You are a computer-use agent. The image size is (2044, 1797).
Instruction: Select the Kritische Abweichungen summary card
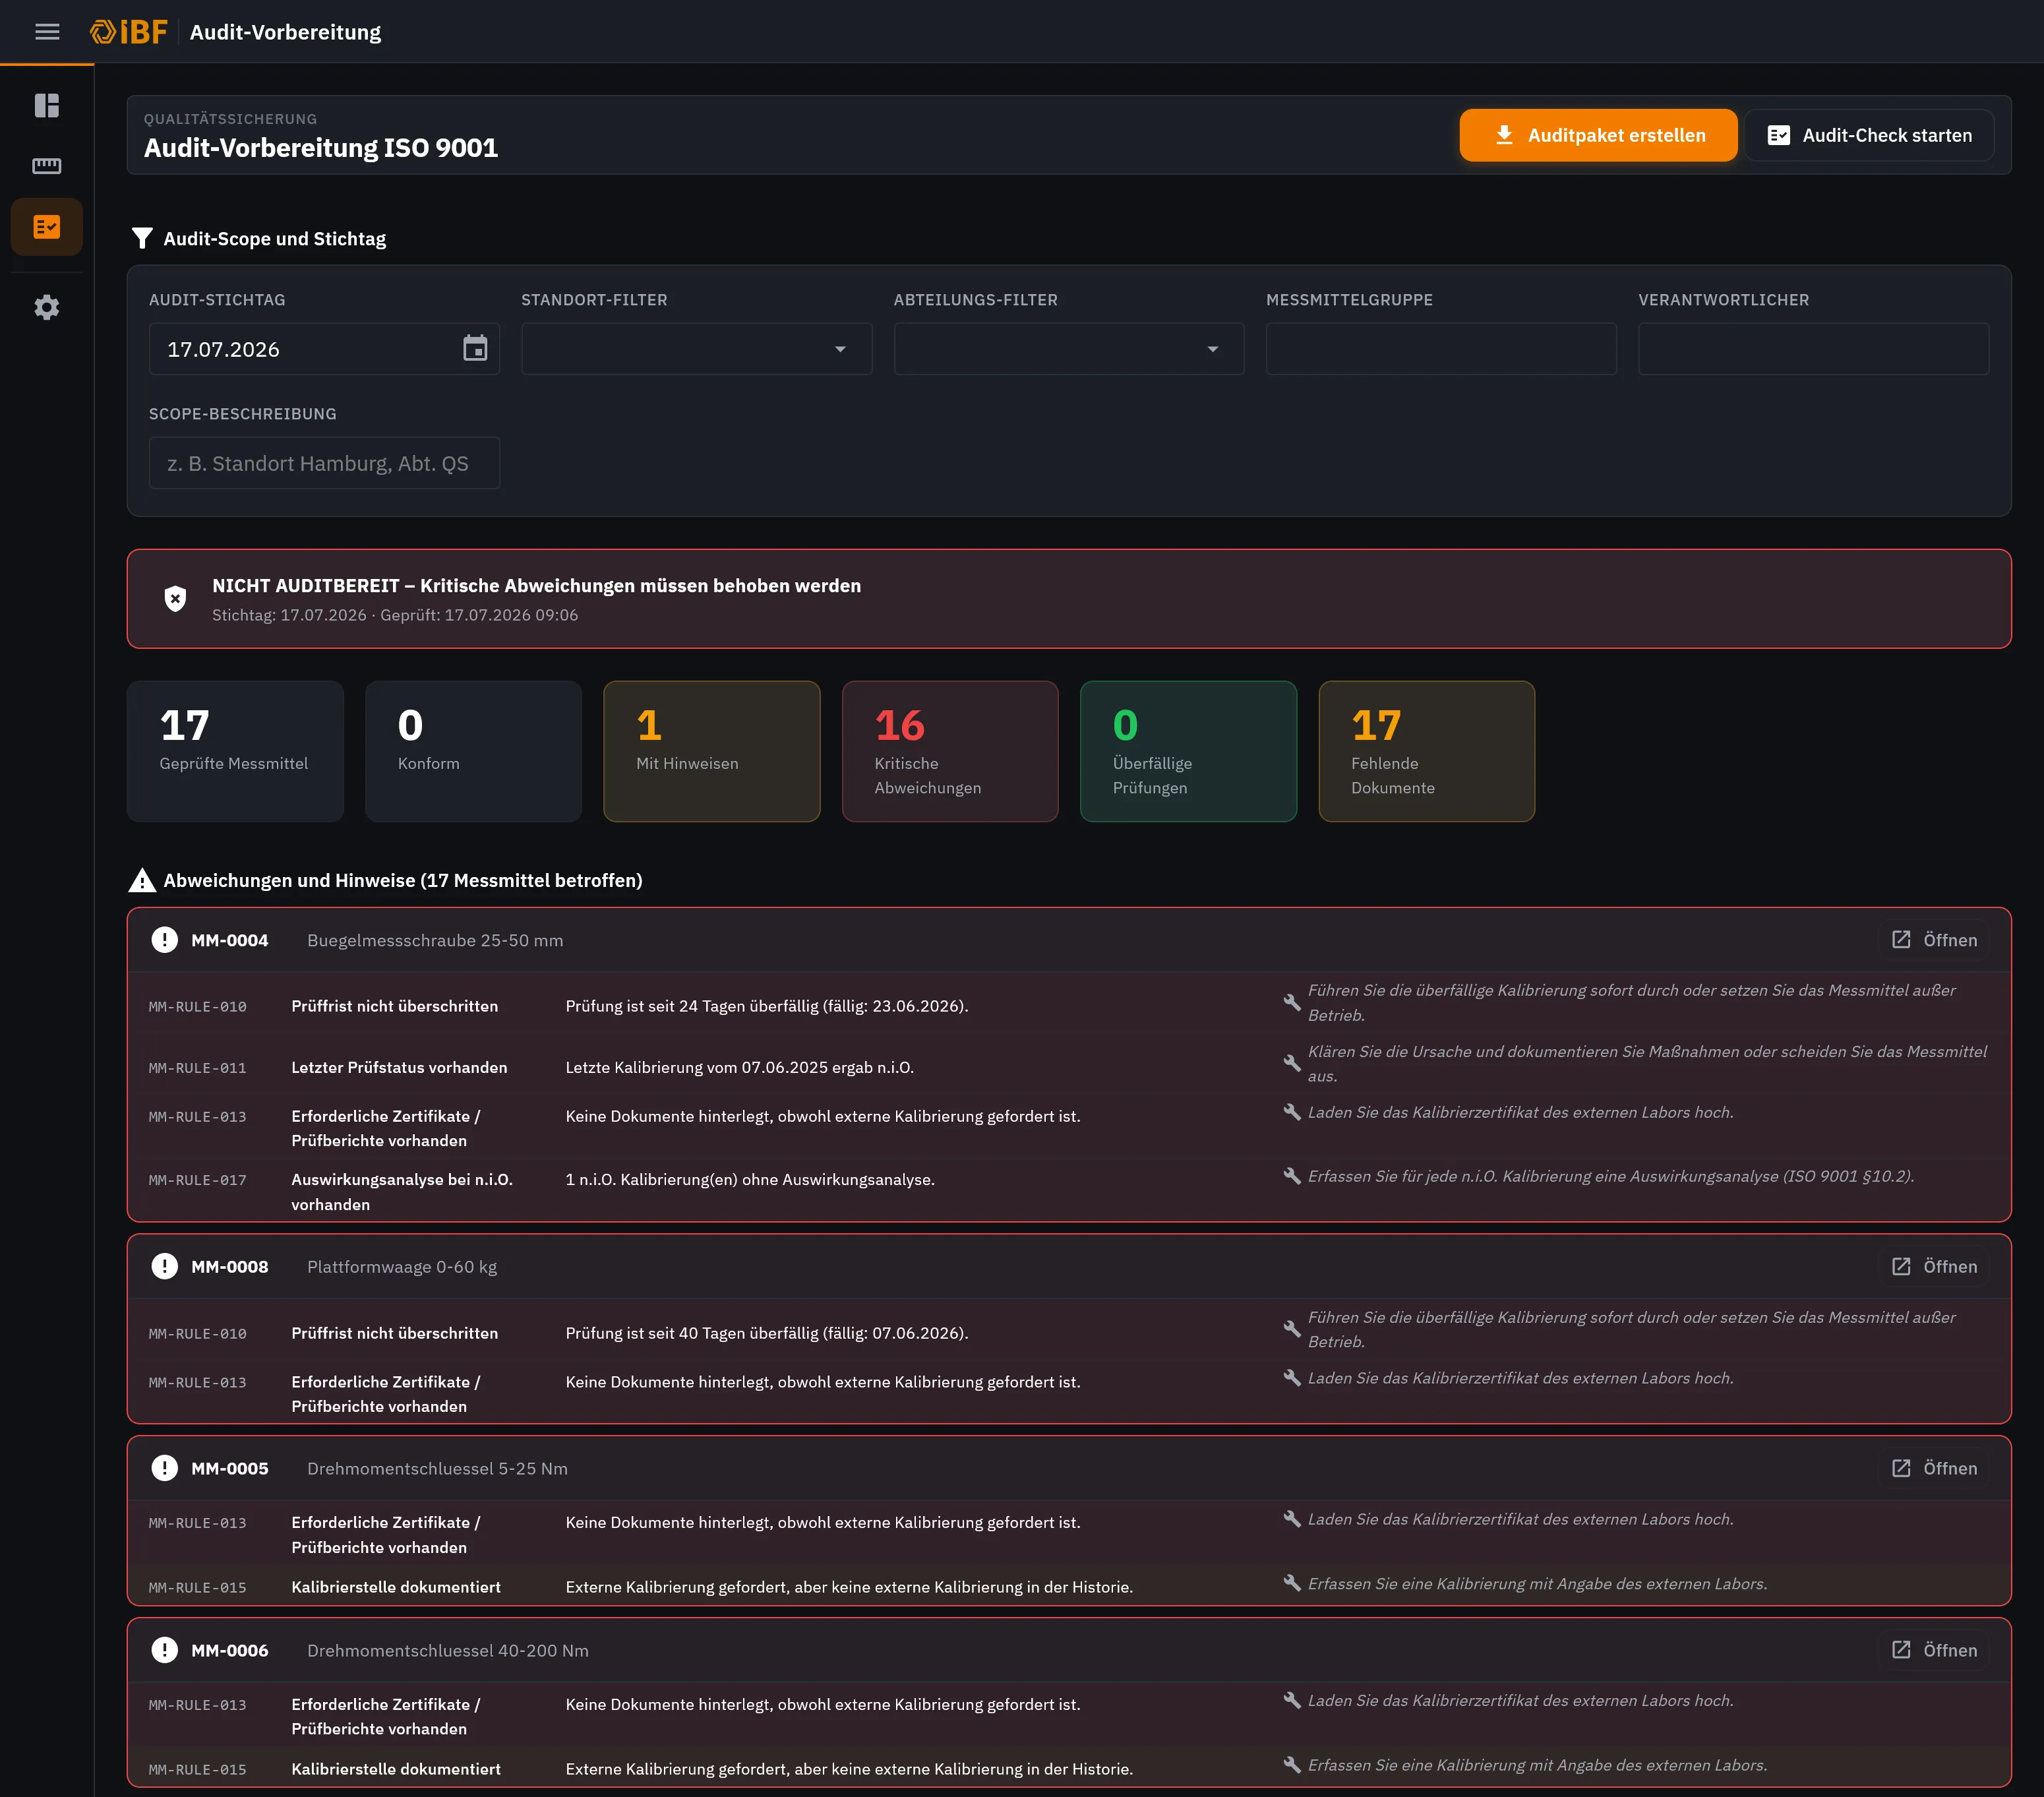coord(950,751)
